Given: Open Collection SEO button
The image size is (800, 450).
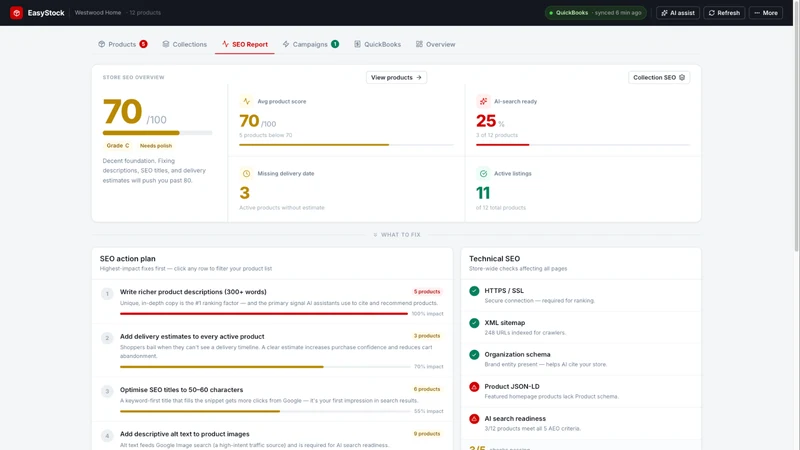Looking at the screenshot, I should (659, 78).
